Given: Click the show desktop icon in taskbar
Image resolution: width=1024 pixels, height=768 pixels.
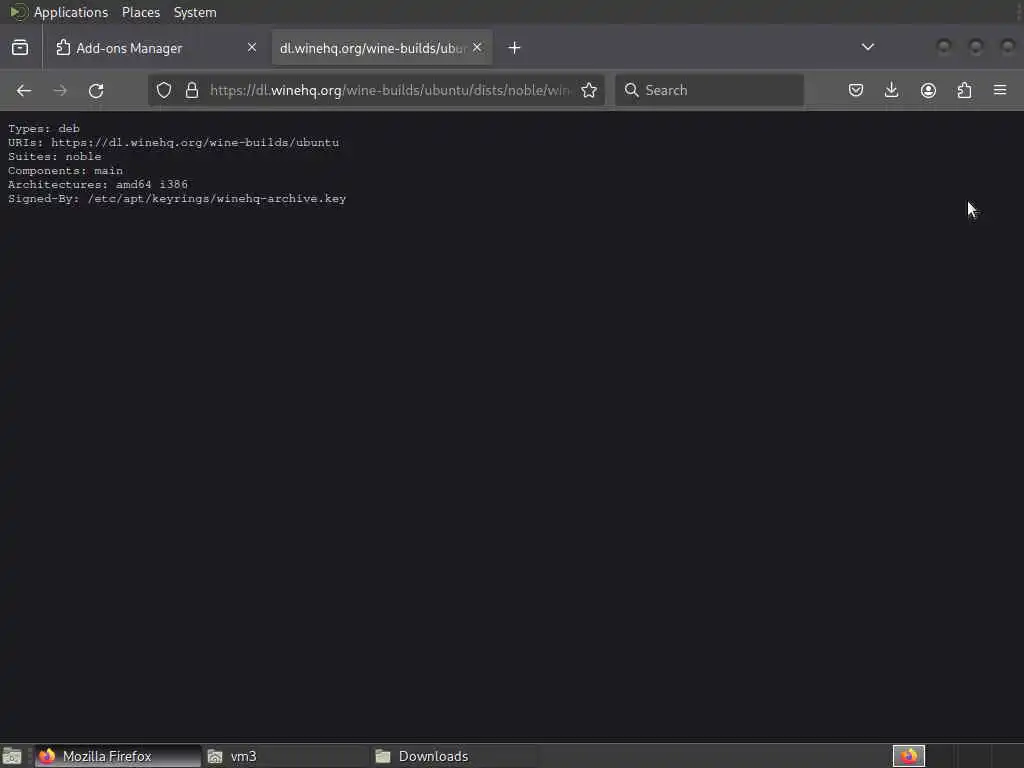Looking at the screenshot, I should [x=12, y=756].
